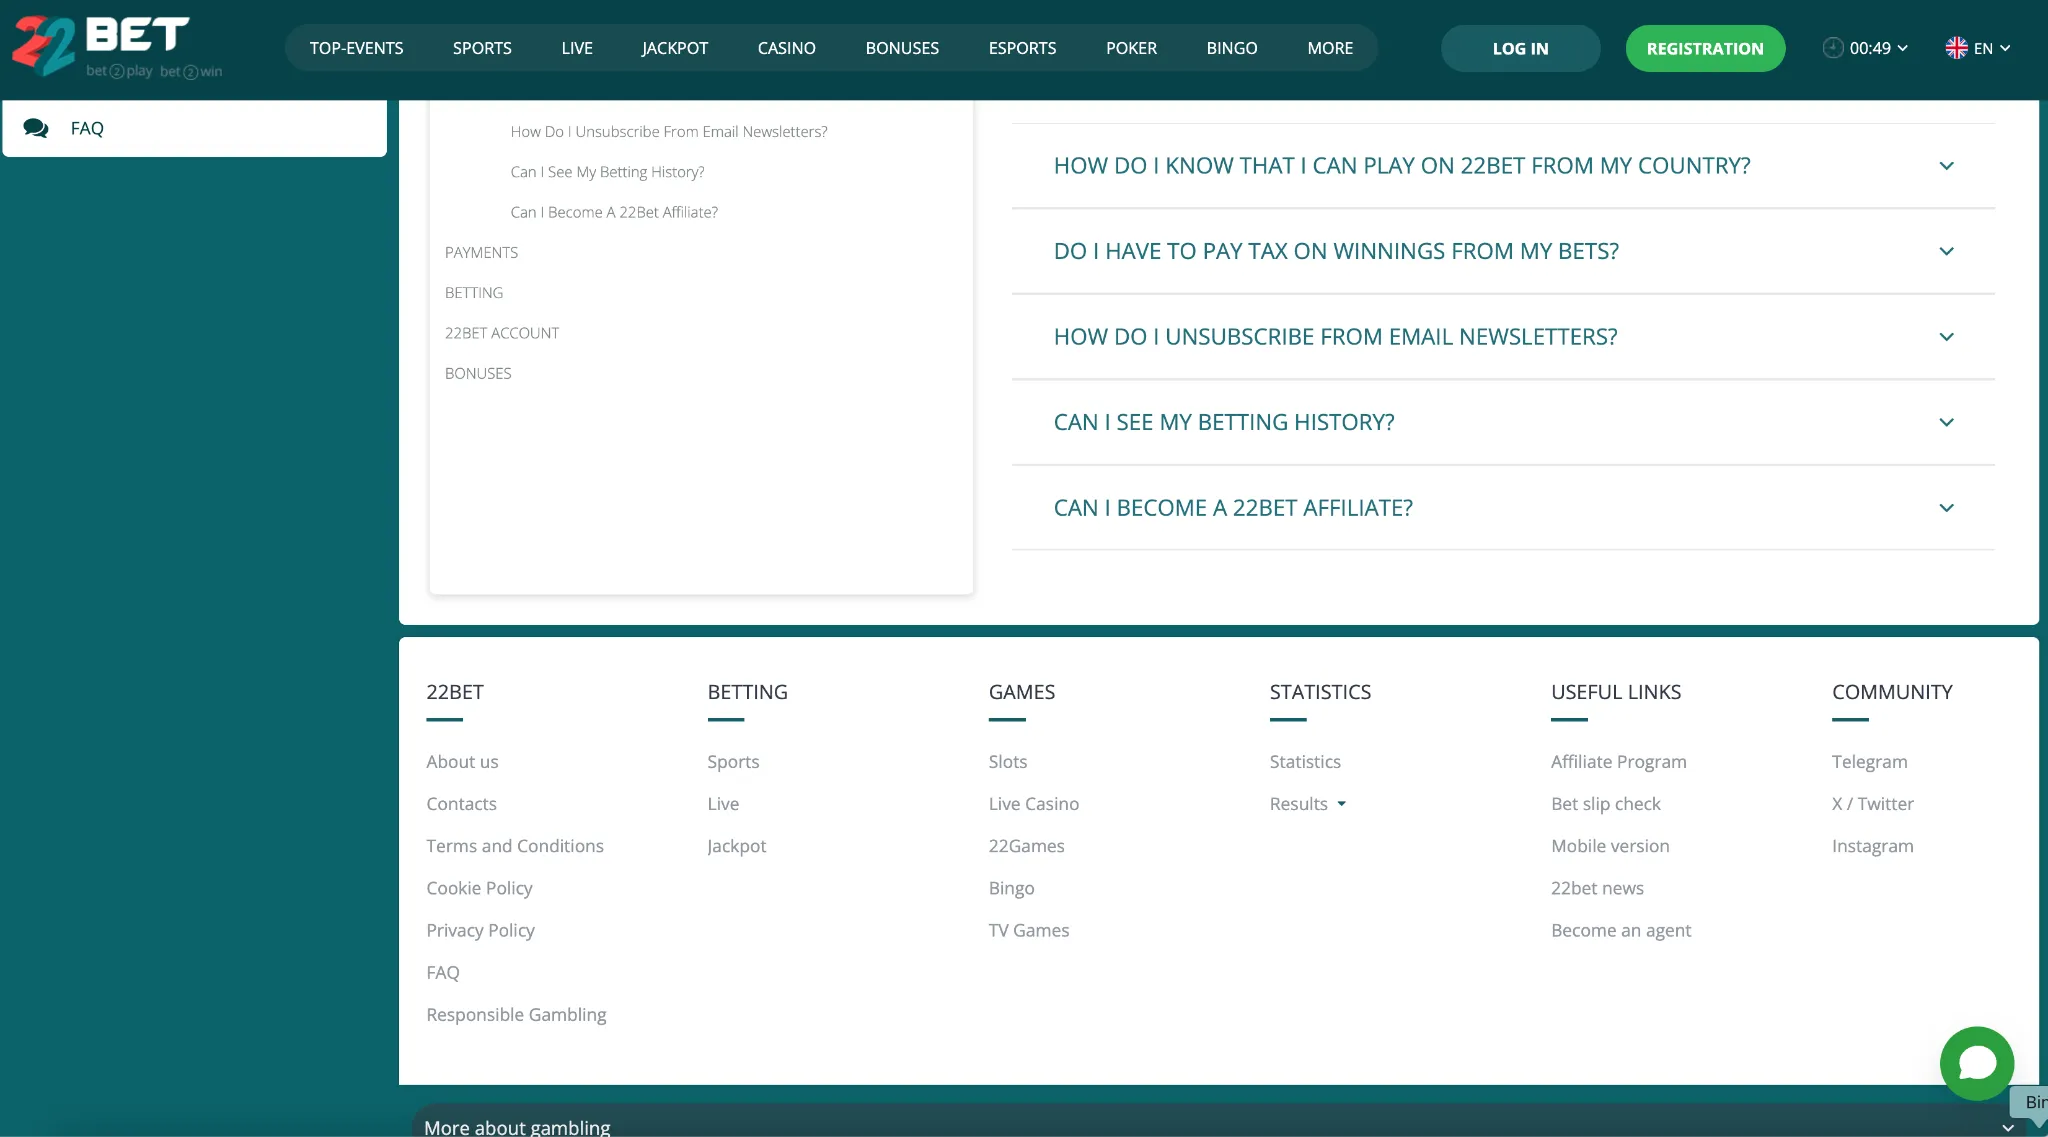Expand the unsubscribe from newsletters question

point(1503,337)
